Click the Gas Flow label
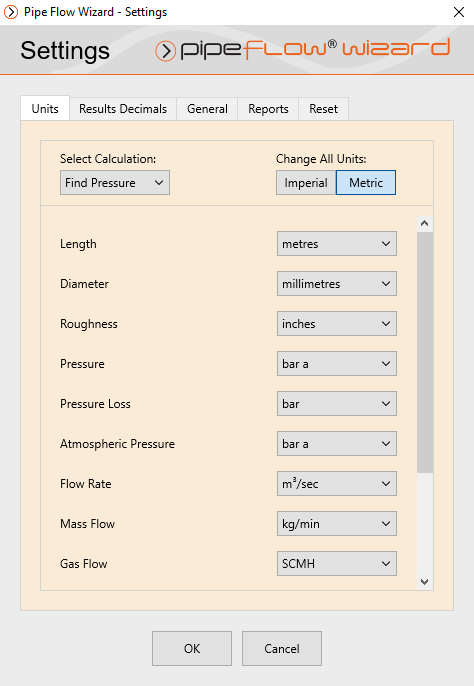Viewport: 474px width, 686px height. pos(84,564)
